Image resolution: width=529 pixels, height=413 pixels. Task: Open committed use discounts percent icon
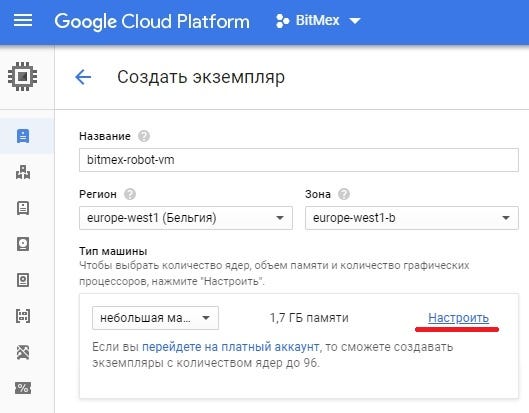click(x=23, y=388)
